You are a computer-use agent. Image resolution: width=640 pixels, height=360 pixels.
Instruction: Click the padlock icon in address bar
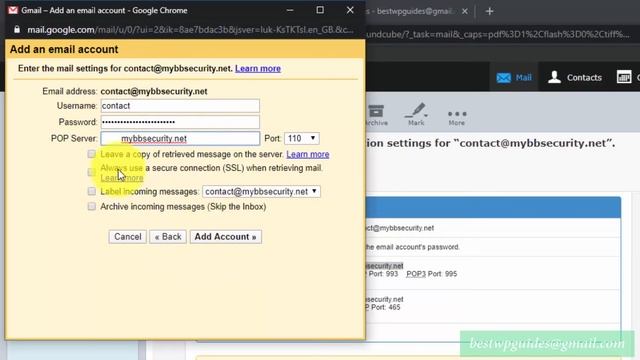point(17,30)
